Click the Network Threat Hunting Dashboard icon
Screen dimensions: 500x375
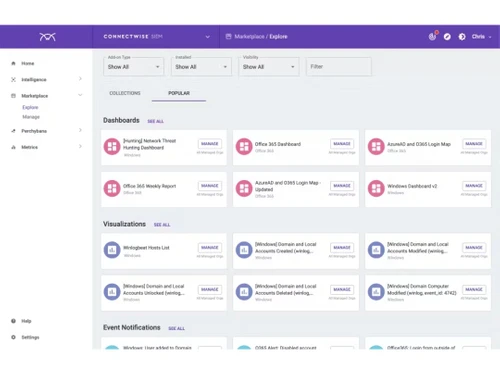coord(112,147)
